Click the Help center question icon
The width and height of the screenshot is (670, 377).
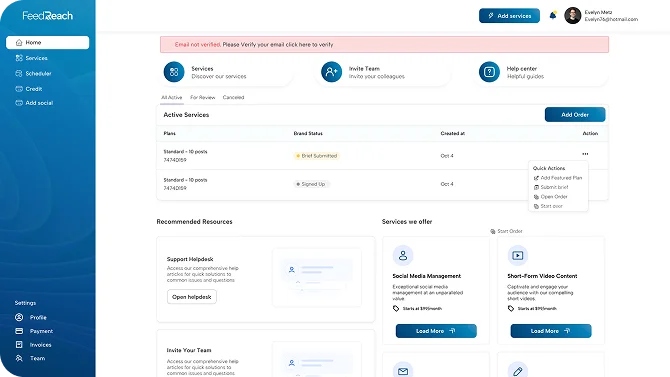(x=489, y=72)
